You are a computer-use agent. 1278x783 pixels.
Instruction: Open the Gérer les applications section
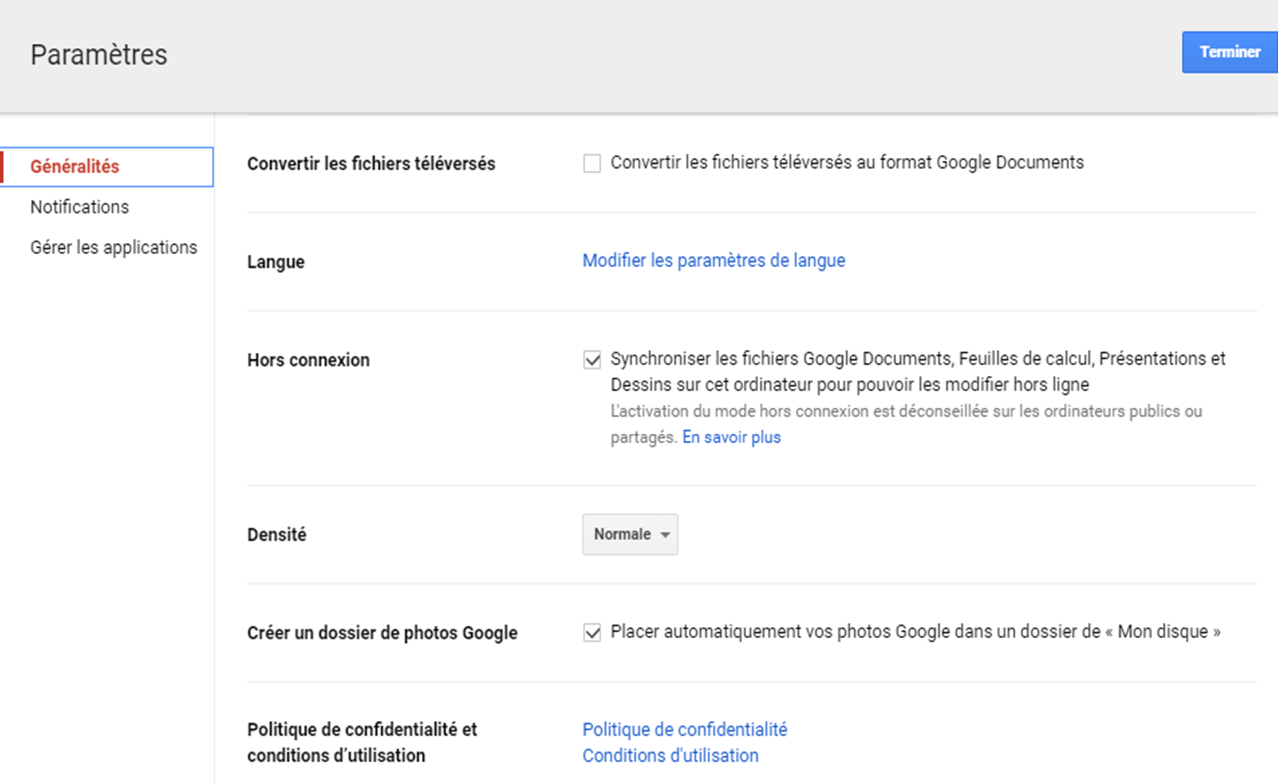pos(113,247)
